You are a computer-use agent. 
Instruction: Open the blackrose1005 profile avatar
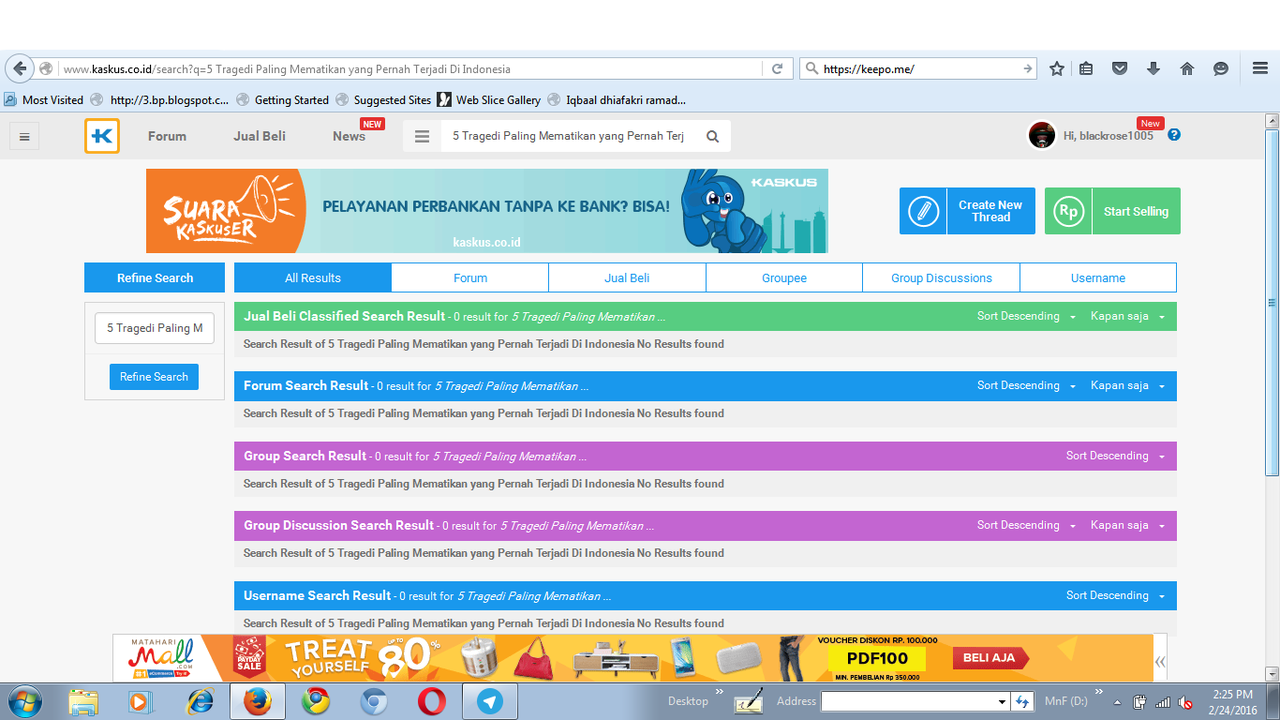1042,135
